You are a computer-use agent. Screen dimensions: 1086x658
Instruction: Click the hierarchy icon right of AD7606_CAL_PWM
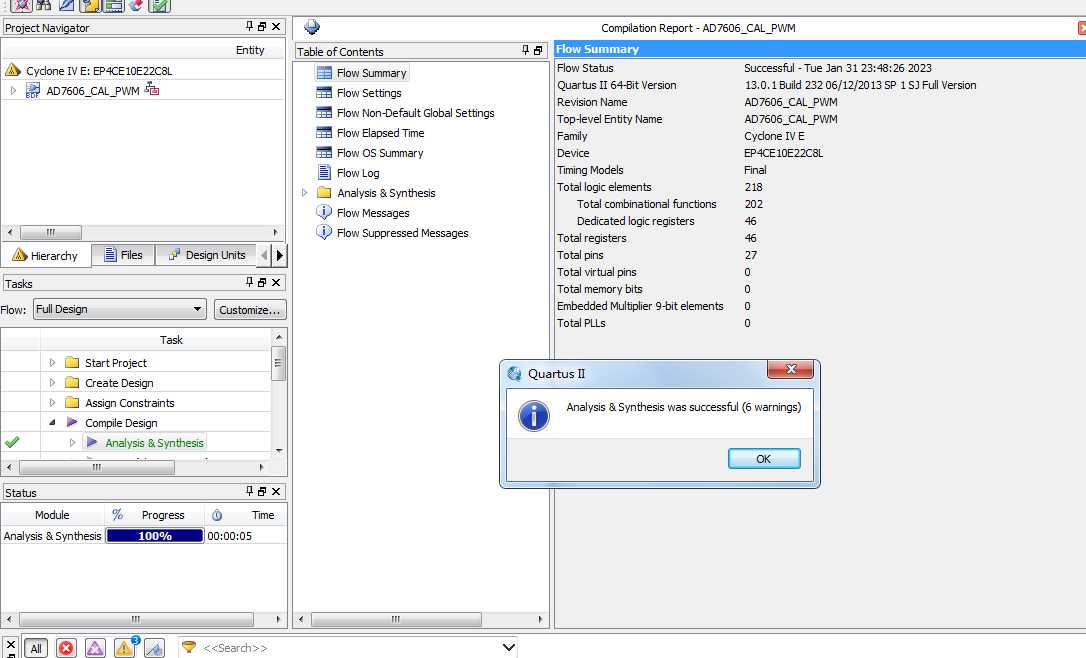152,89
